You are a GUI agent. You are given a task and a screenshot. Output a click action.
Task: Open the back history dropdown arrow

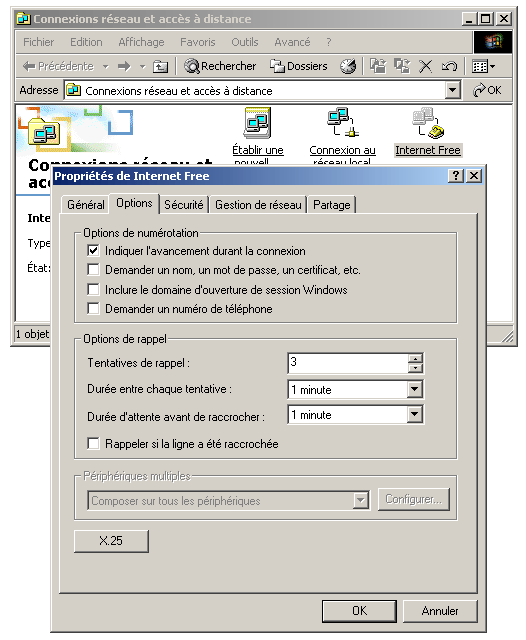pyautogui.click(x=105, y=66)
